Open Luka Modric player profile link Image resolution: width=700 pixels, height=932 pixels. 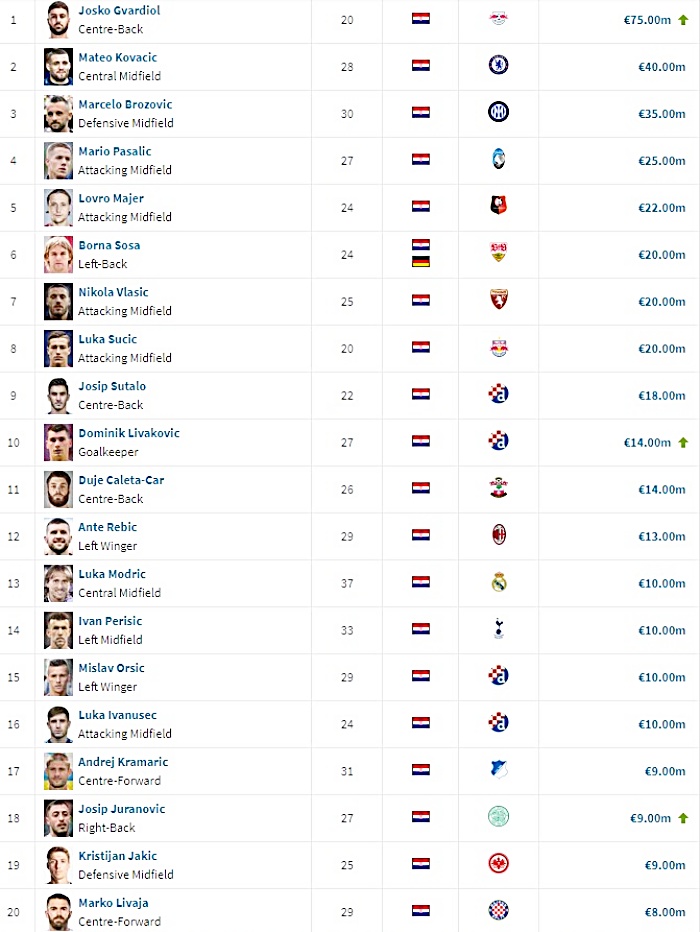(x=112, y=574)
